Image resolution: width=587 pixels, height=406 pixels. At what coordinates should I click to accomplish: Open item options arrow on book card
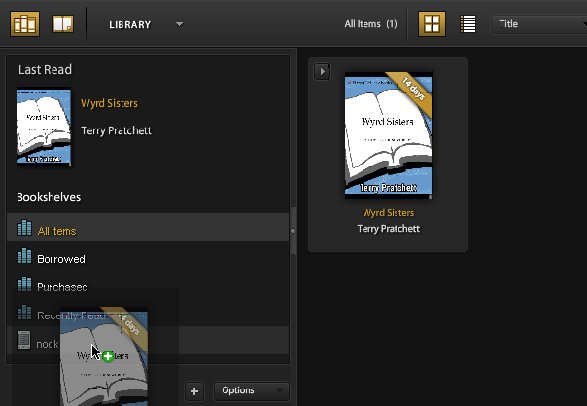[322, 71]
